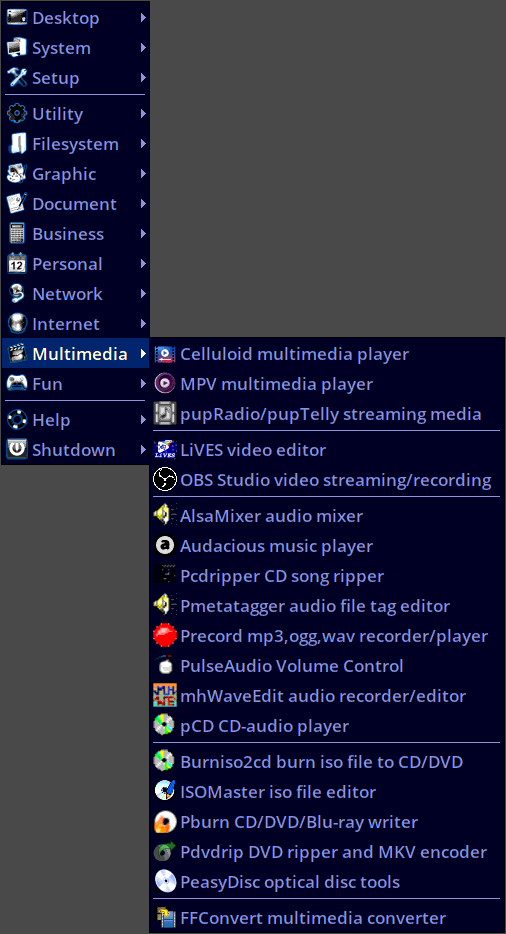Screen dimensions: 506x934
Task: Click the PulseAudio Volume Control icon
Action: [165, 666]
